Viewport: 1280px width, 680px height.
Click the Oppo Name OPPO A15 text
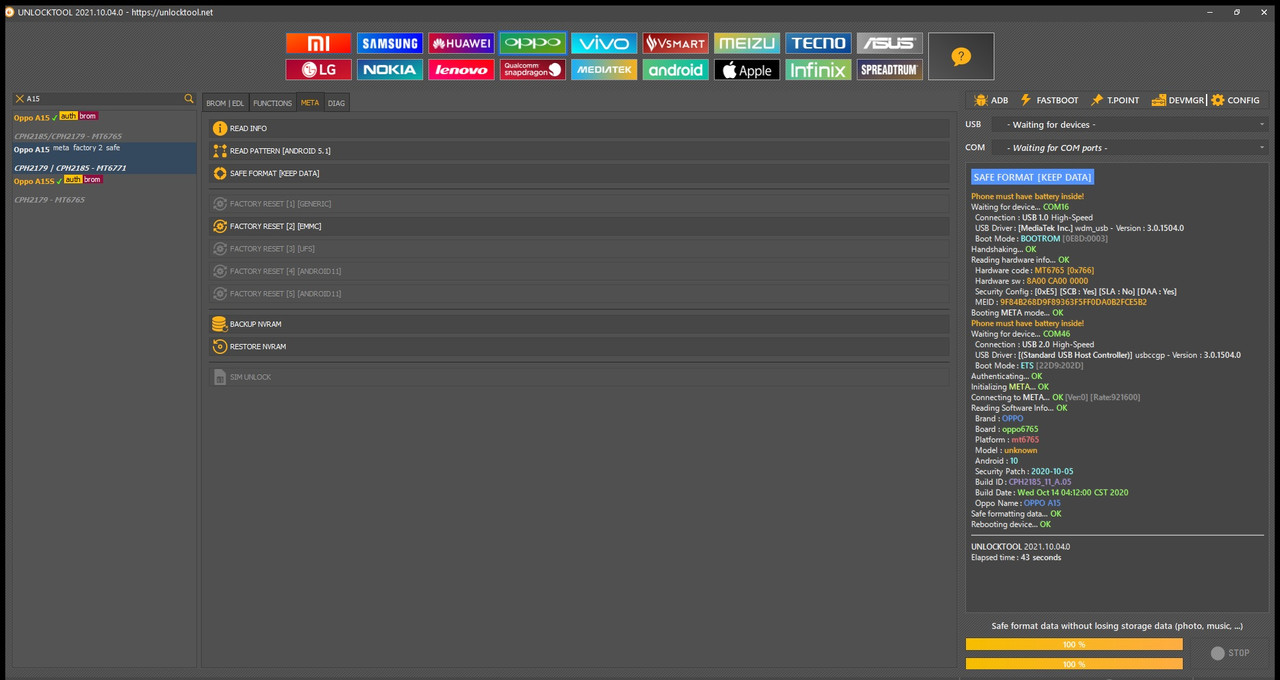tap(1018, 503)
